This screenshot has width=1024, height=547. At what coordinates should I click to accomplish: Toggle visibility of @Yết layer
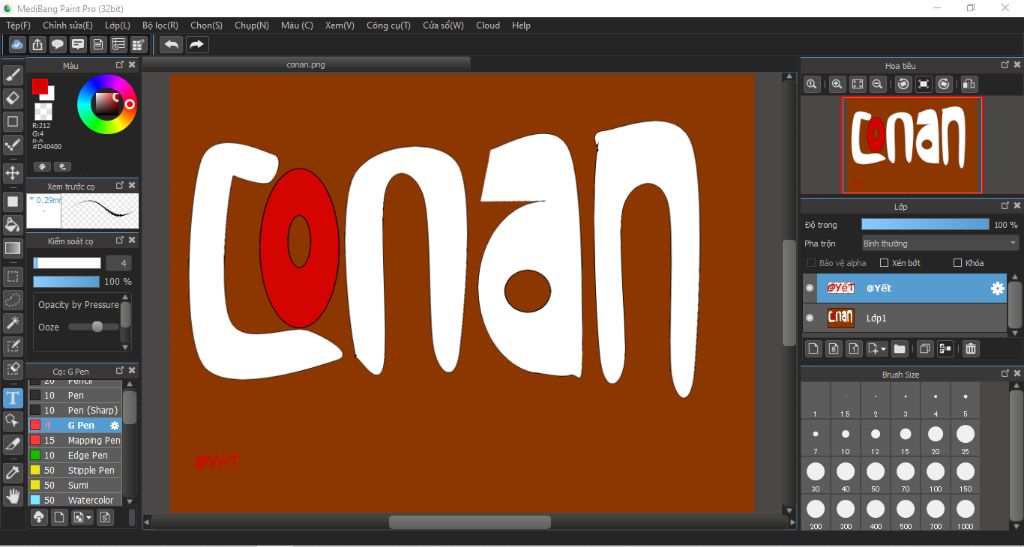click(x=810, y=288)
